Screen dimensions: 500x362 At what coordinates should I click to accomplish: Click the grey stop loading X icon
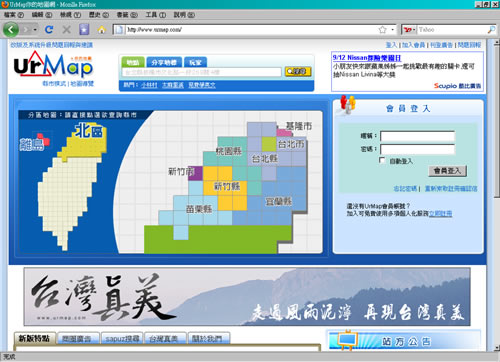coord(66,30)
